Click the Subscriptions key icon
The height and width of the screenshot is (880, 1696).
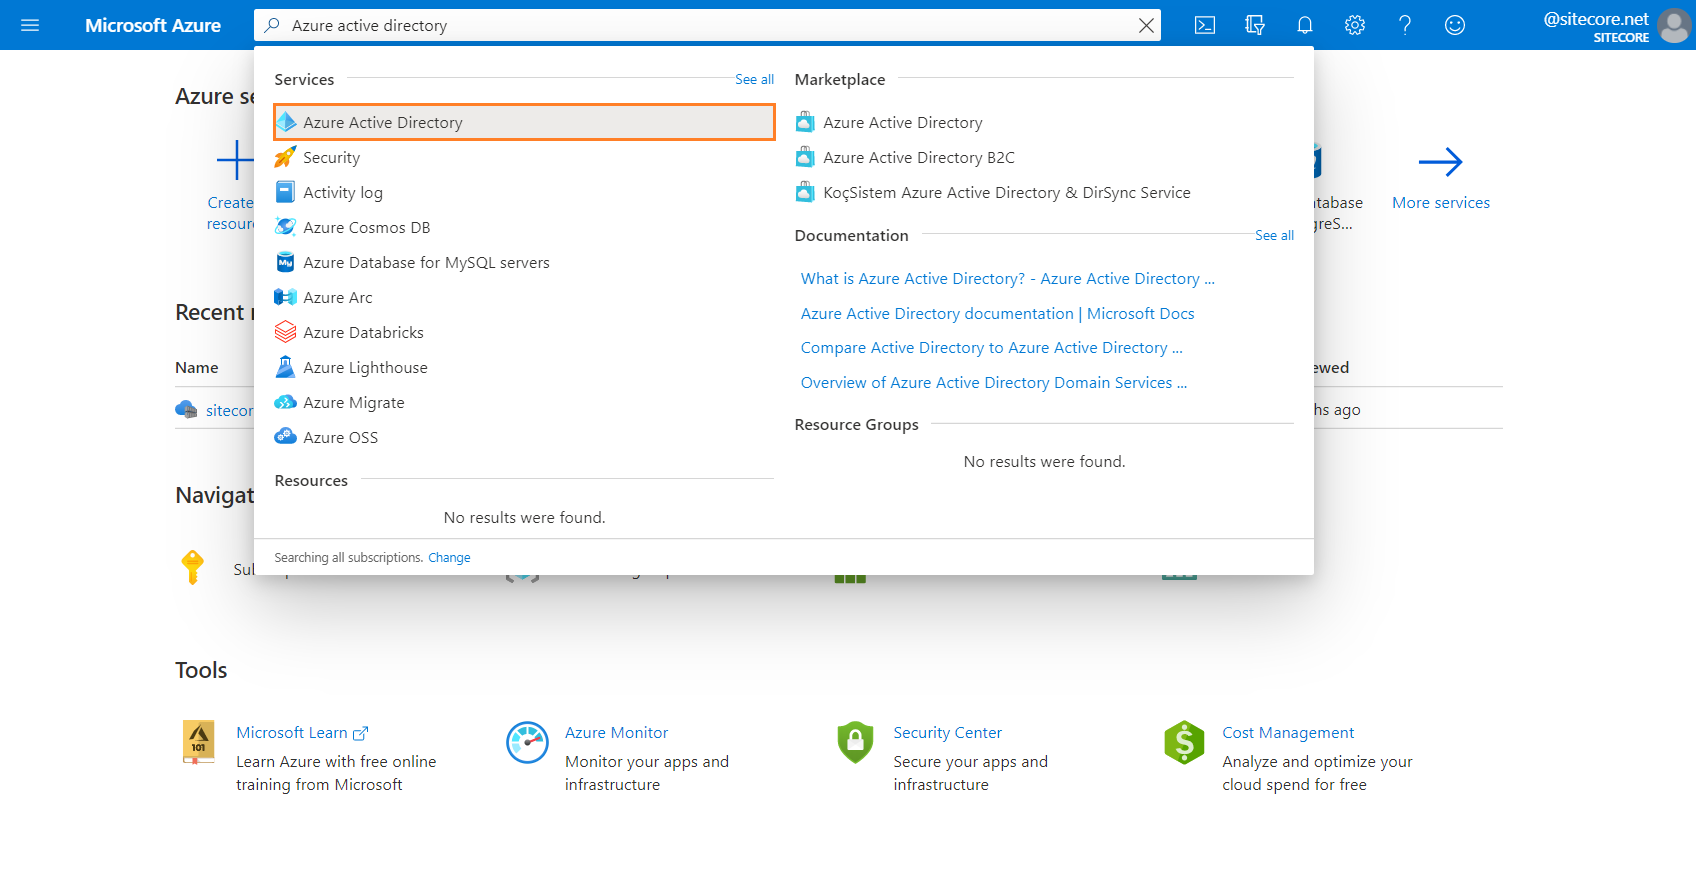pos(193,567)
